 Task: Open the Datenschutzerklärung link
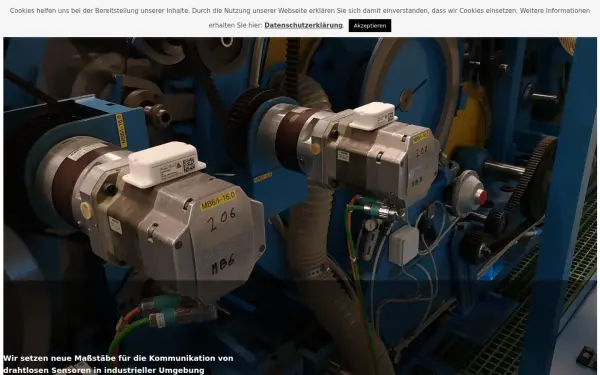[x=303, y=25]
